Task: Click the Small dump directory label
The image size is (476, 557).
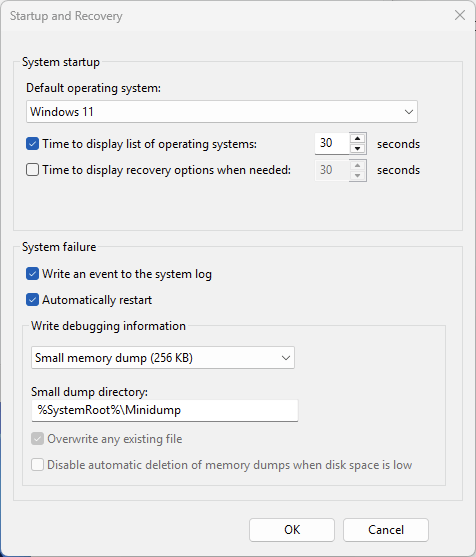Action: pos(90,392)
